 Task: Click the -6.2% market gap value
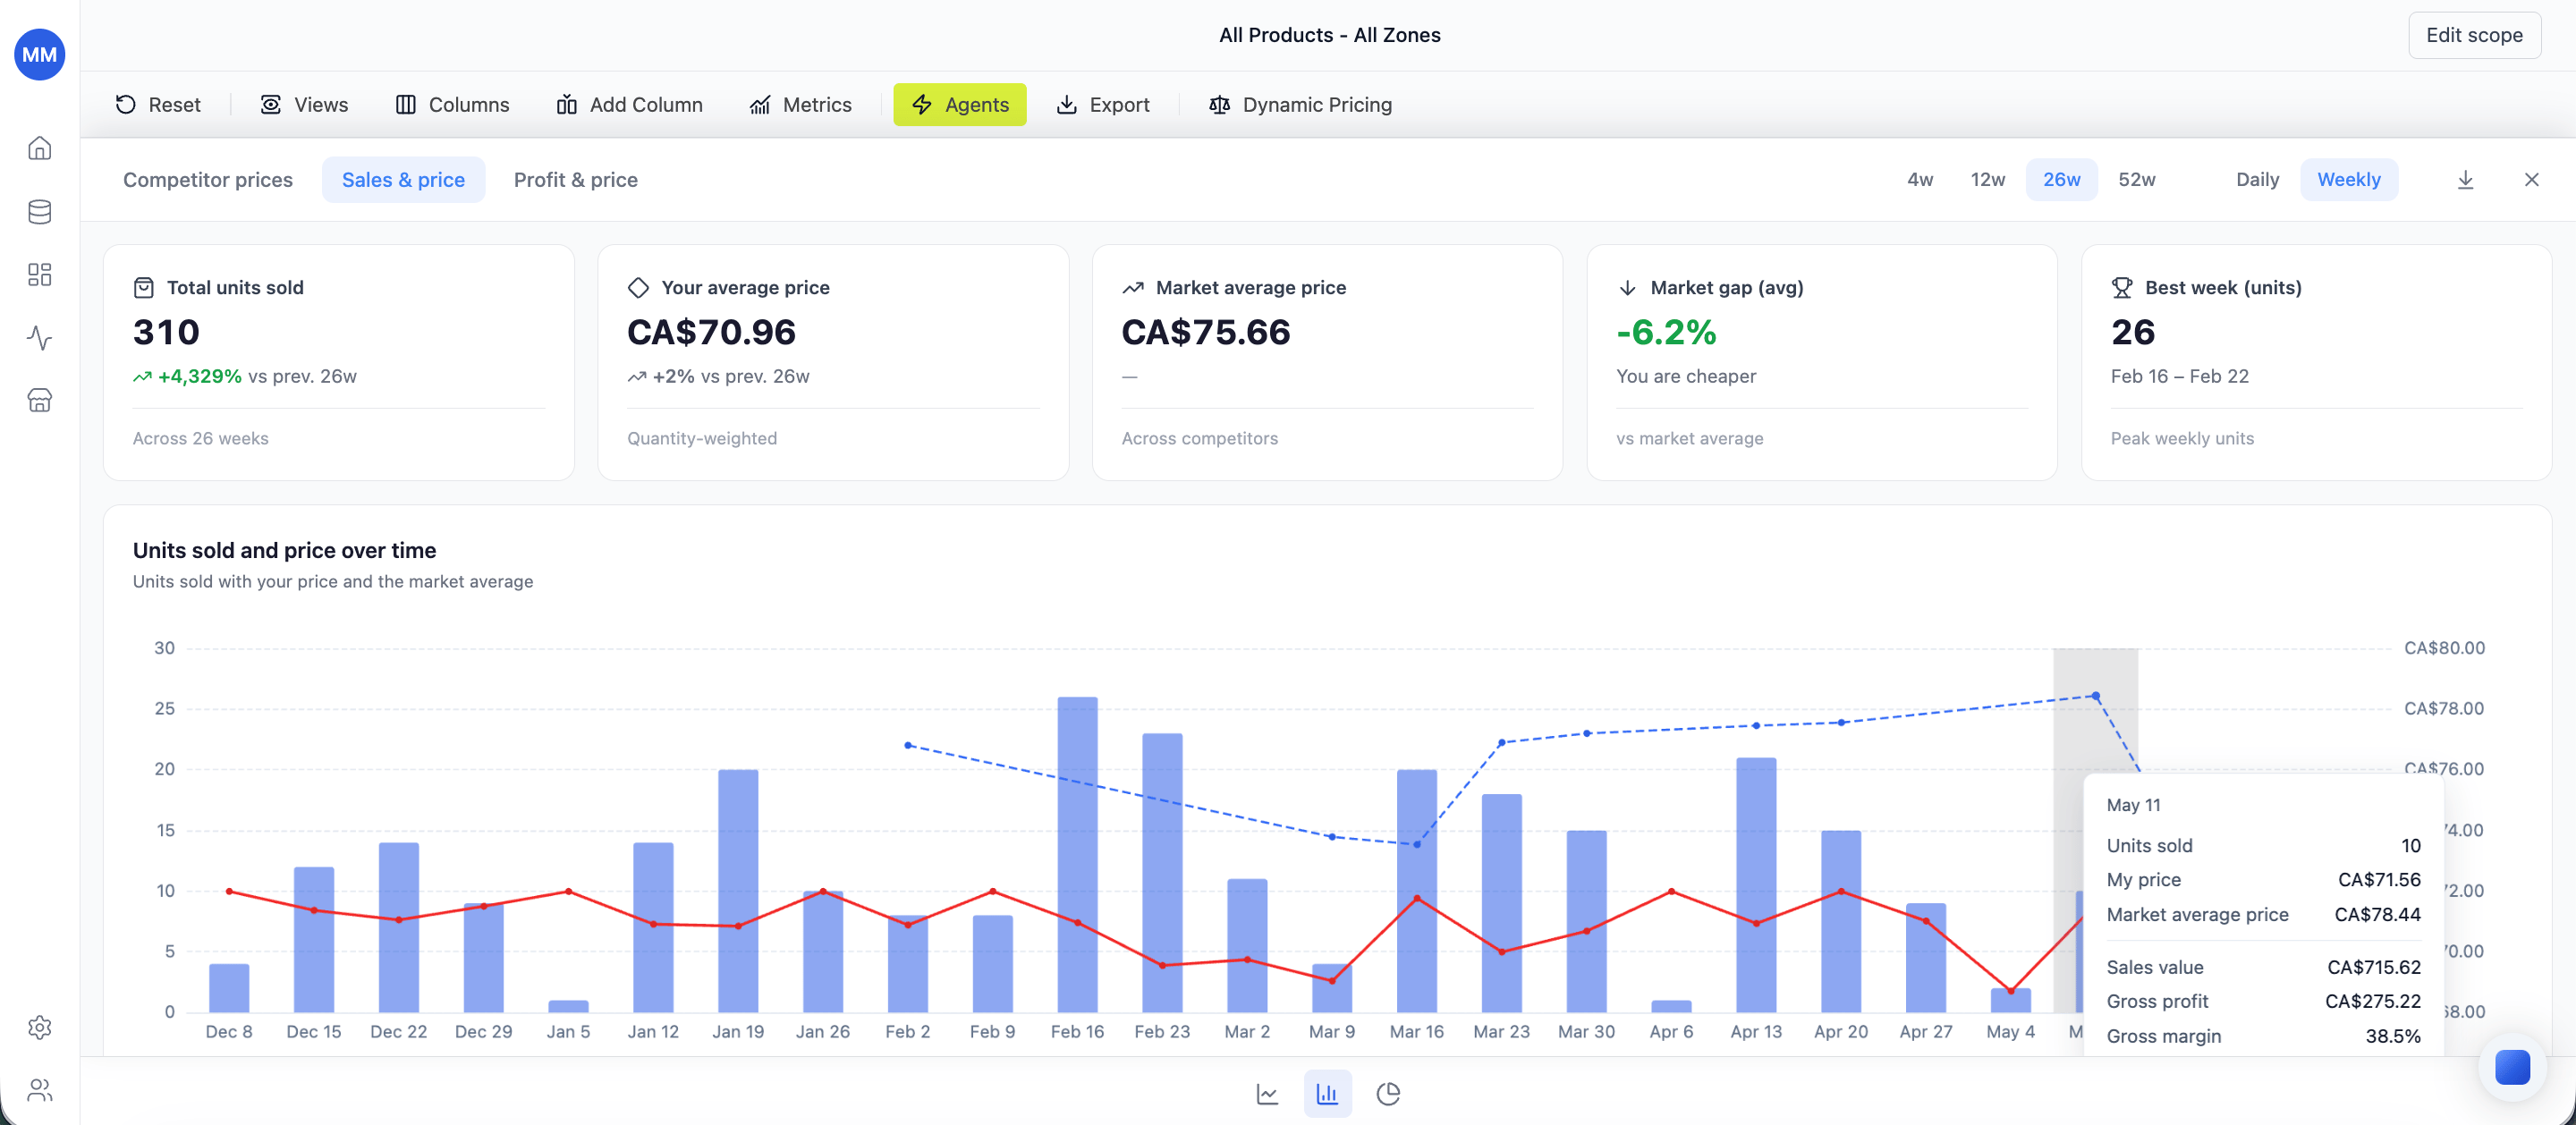pyautogui.click(x=1666, y=331)
